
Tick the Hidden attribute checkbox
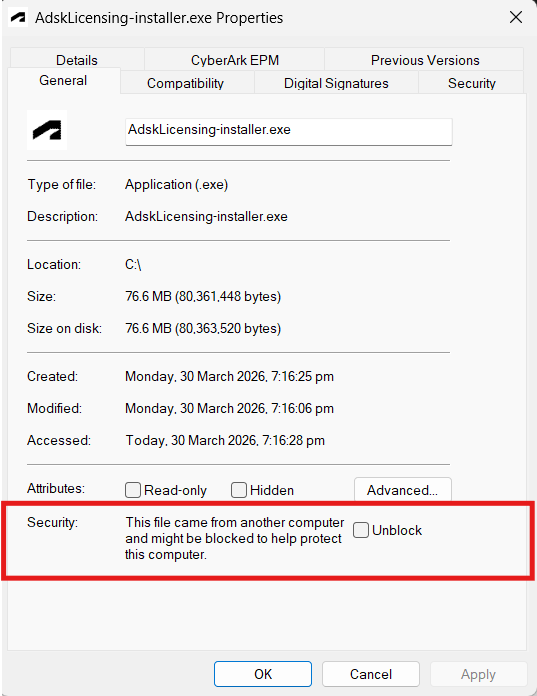point(239,490)
